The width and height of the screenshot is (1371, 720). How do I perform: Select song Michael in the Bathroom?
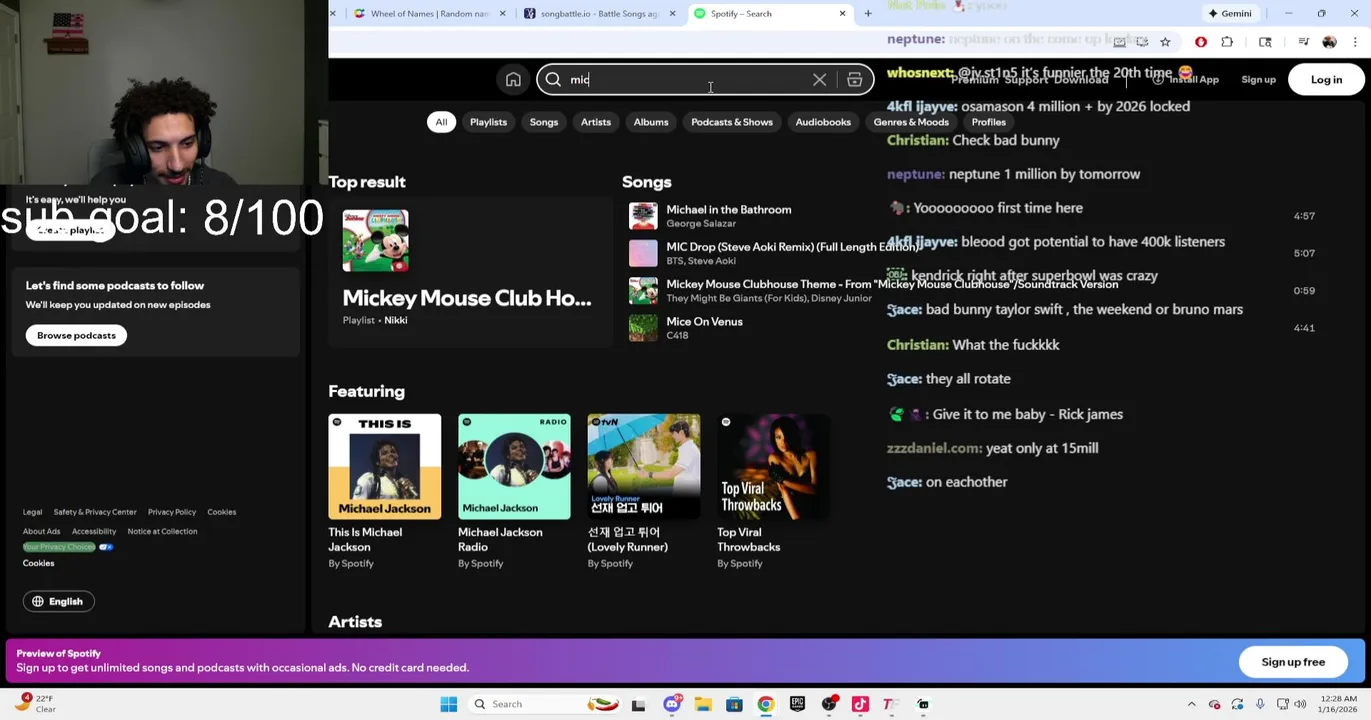point(729,210)
